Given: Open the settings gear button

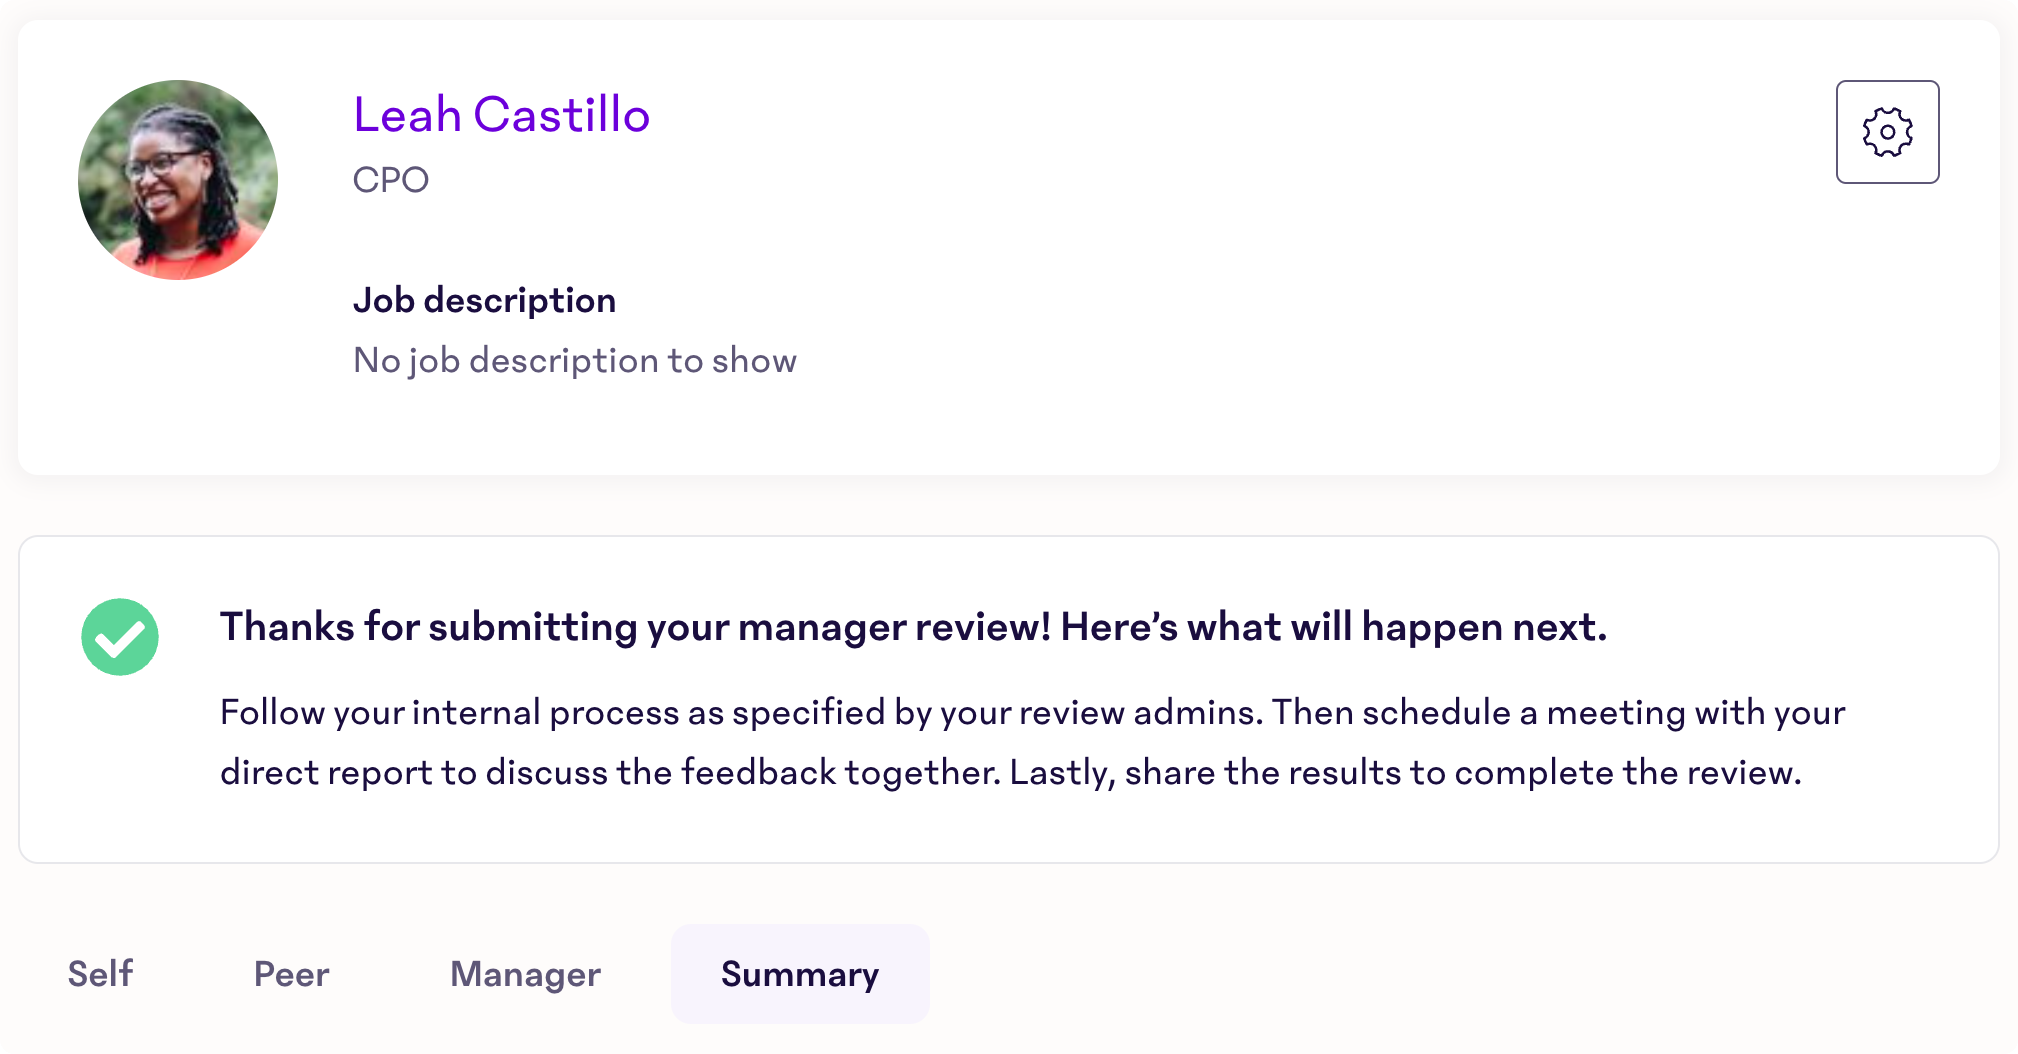Looking at the screenshot, I should [x=1887, y=132].
